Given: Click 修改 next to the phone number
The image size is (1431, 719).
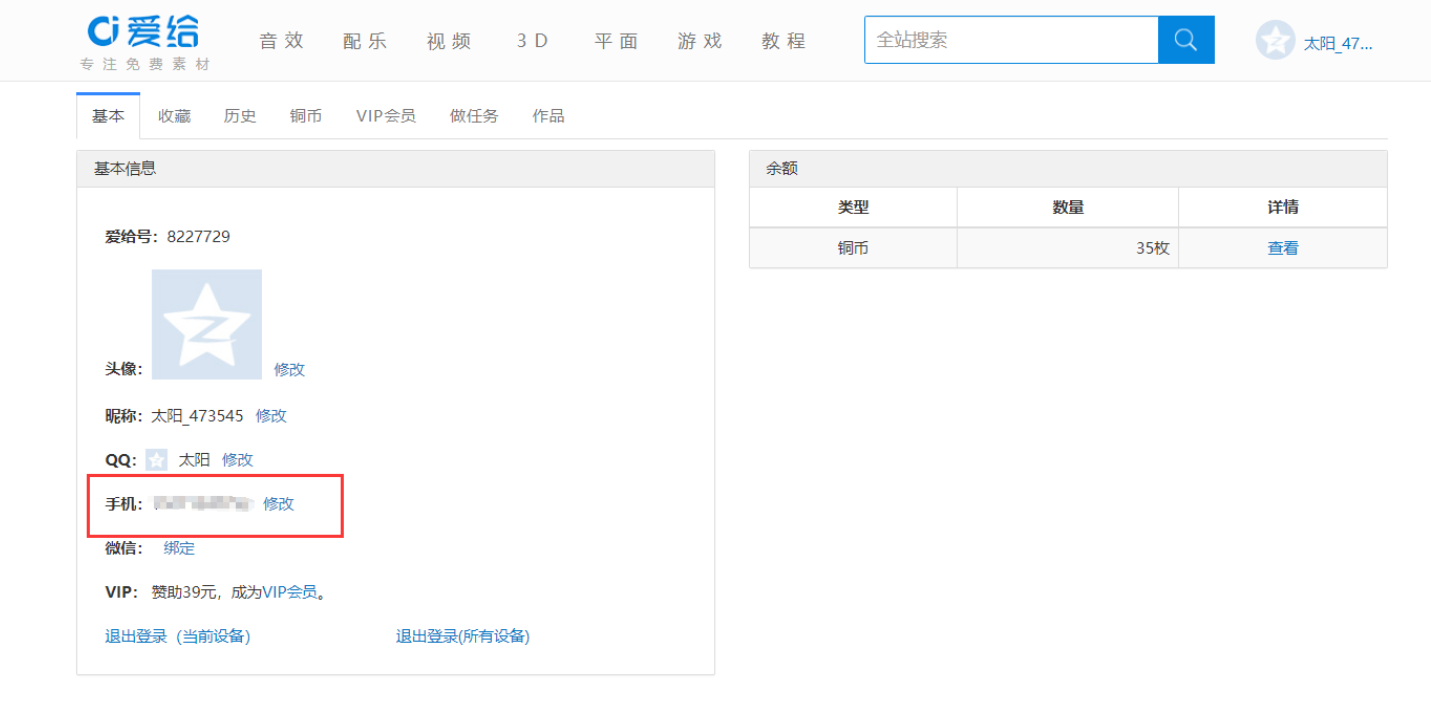Looking at the screenshot, I should (278, 504).
